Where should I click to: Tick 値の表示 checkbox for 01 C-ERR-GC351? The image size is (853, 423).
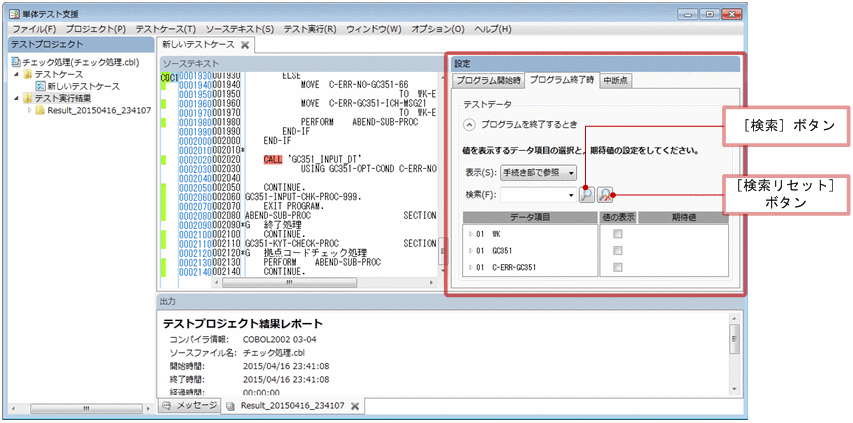point(617,267)
